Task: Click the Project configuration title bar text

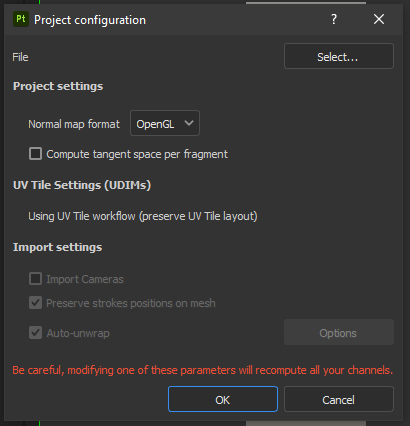Action: pos(90,20)
